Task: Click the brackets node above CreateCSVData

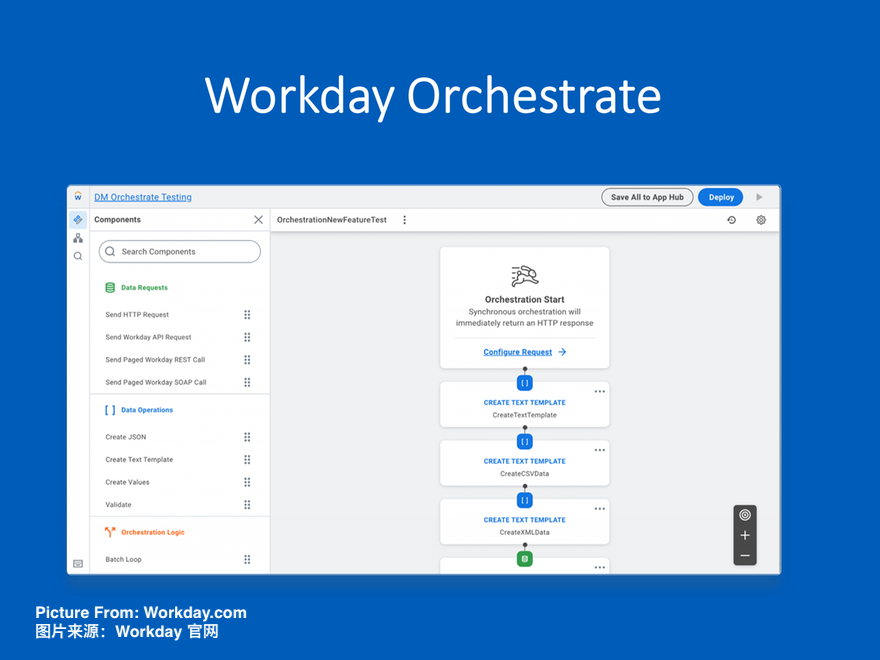Action: (525, 441)
